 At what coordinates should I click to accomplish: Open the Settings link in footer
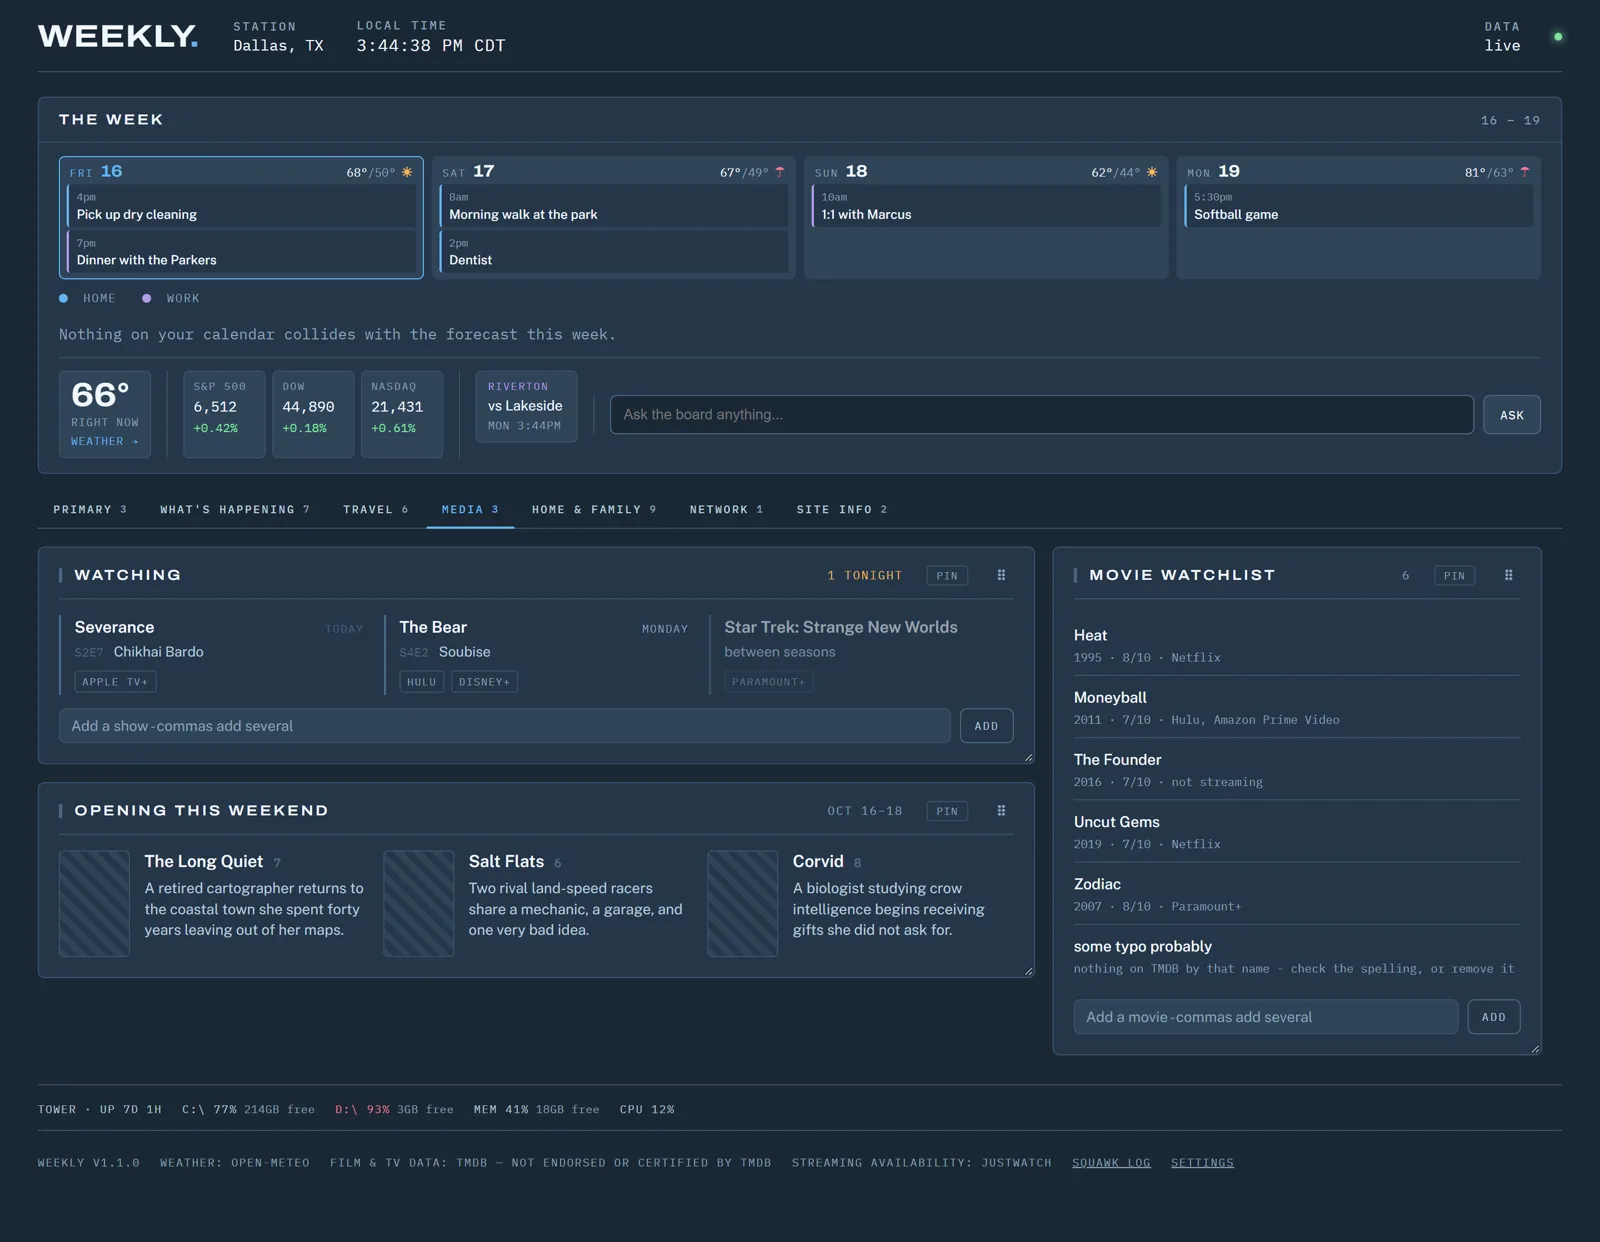tap(1202, 1163)
